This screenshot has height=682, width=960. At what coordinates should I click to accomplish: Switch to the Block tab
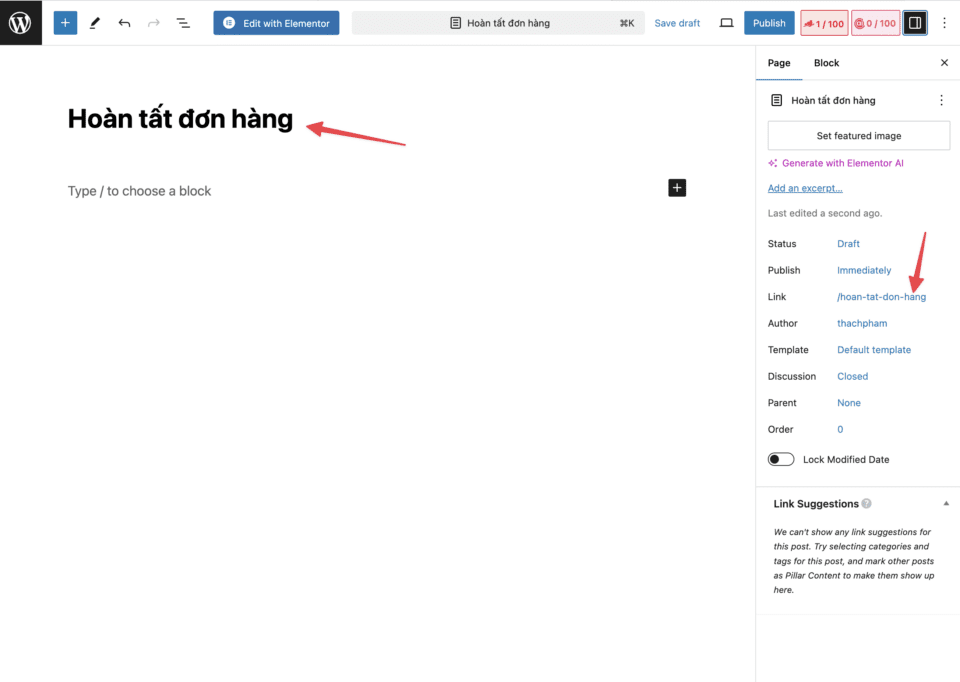click(x=826, y=63)
